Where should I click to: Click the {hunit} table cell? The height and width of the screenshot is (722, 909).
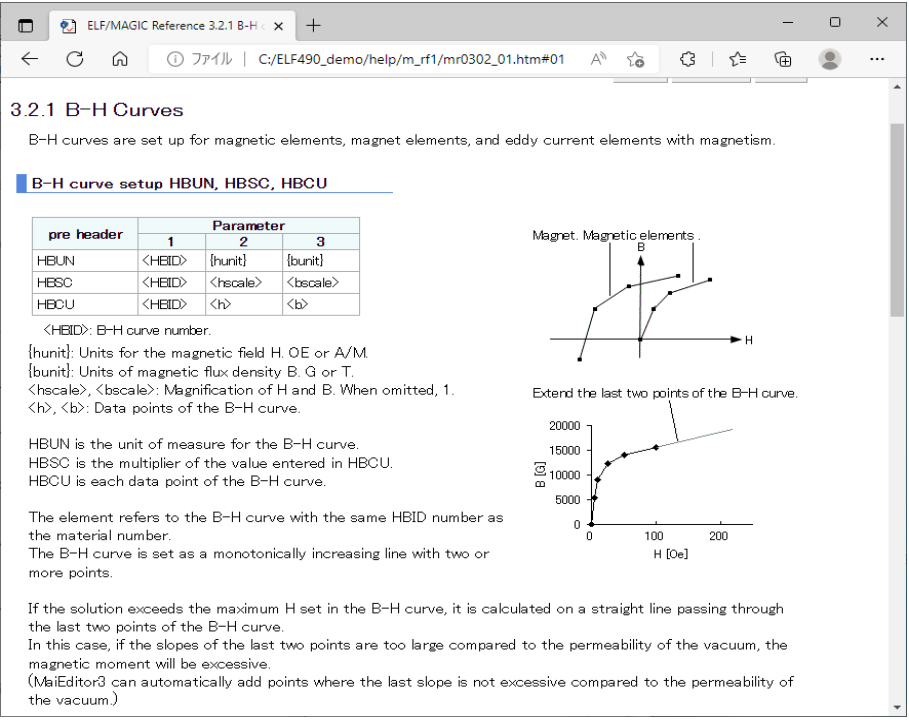click(x=244, y=261)
